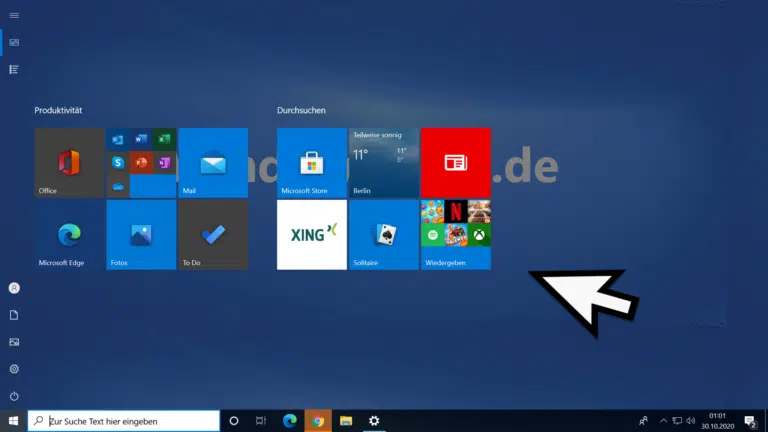Screen dimensions: 768x432
Task: Open Task View on the taskbar
Action: click(261, 421)
